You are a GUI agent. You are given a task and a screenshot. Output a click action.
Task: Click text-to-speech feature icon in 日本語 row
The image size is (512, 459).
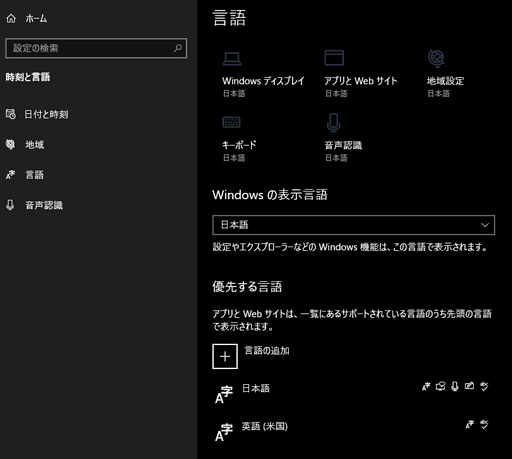tap(440, 386)
